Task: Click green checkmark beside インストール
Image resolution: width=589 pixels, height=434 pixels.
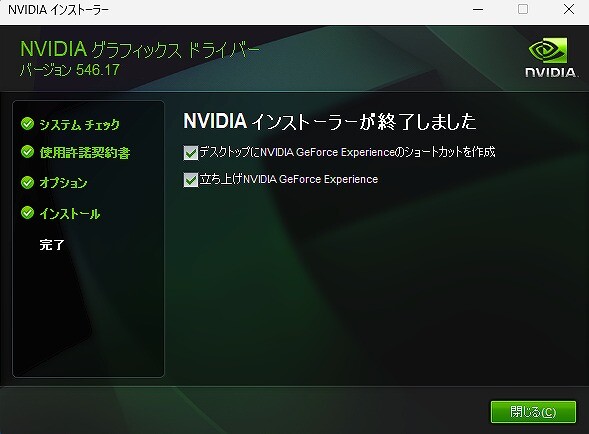Action: click(x=27, y=213)
